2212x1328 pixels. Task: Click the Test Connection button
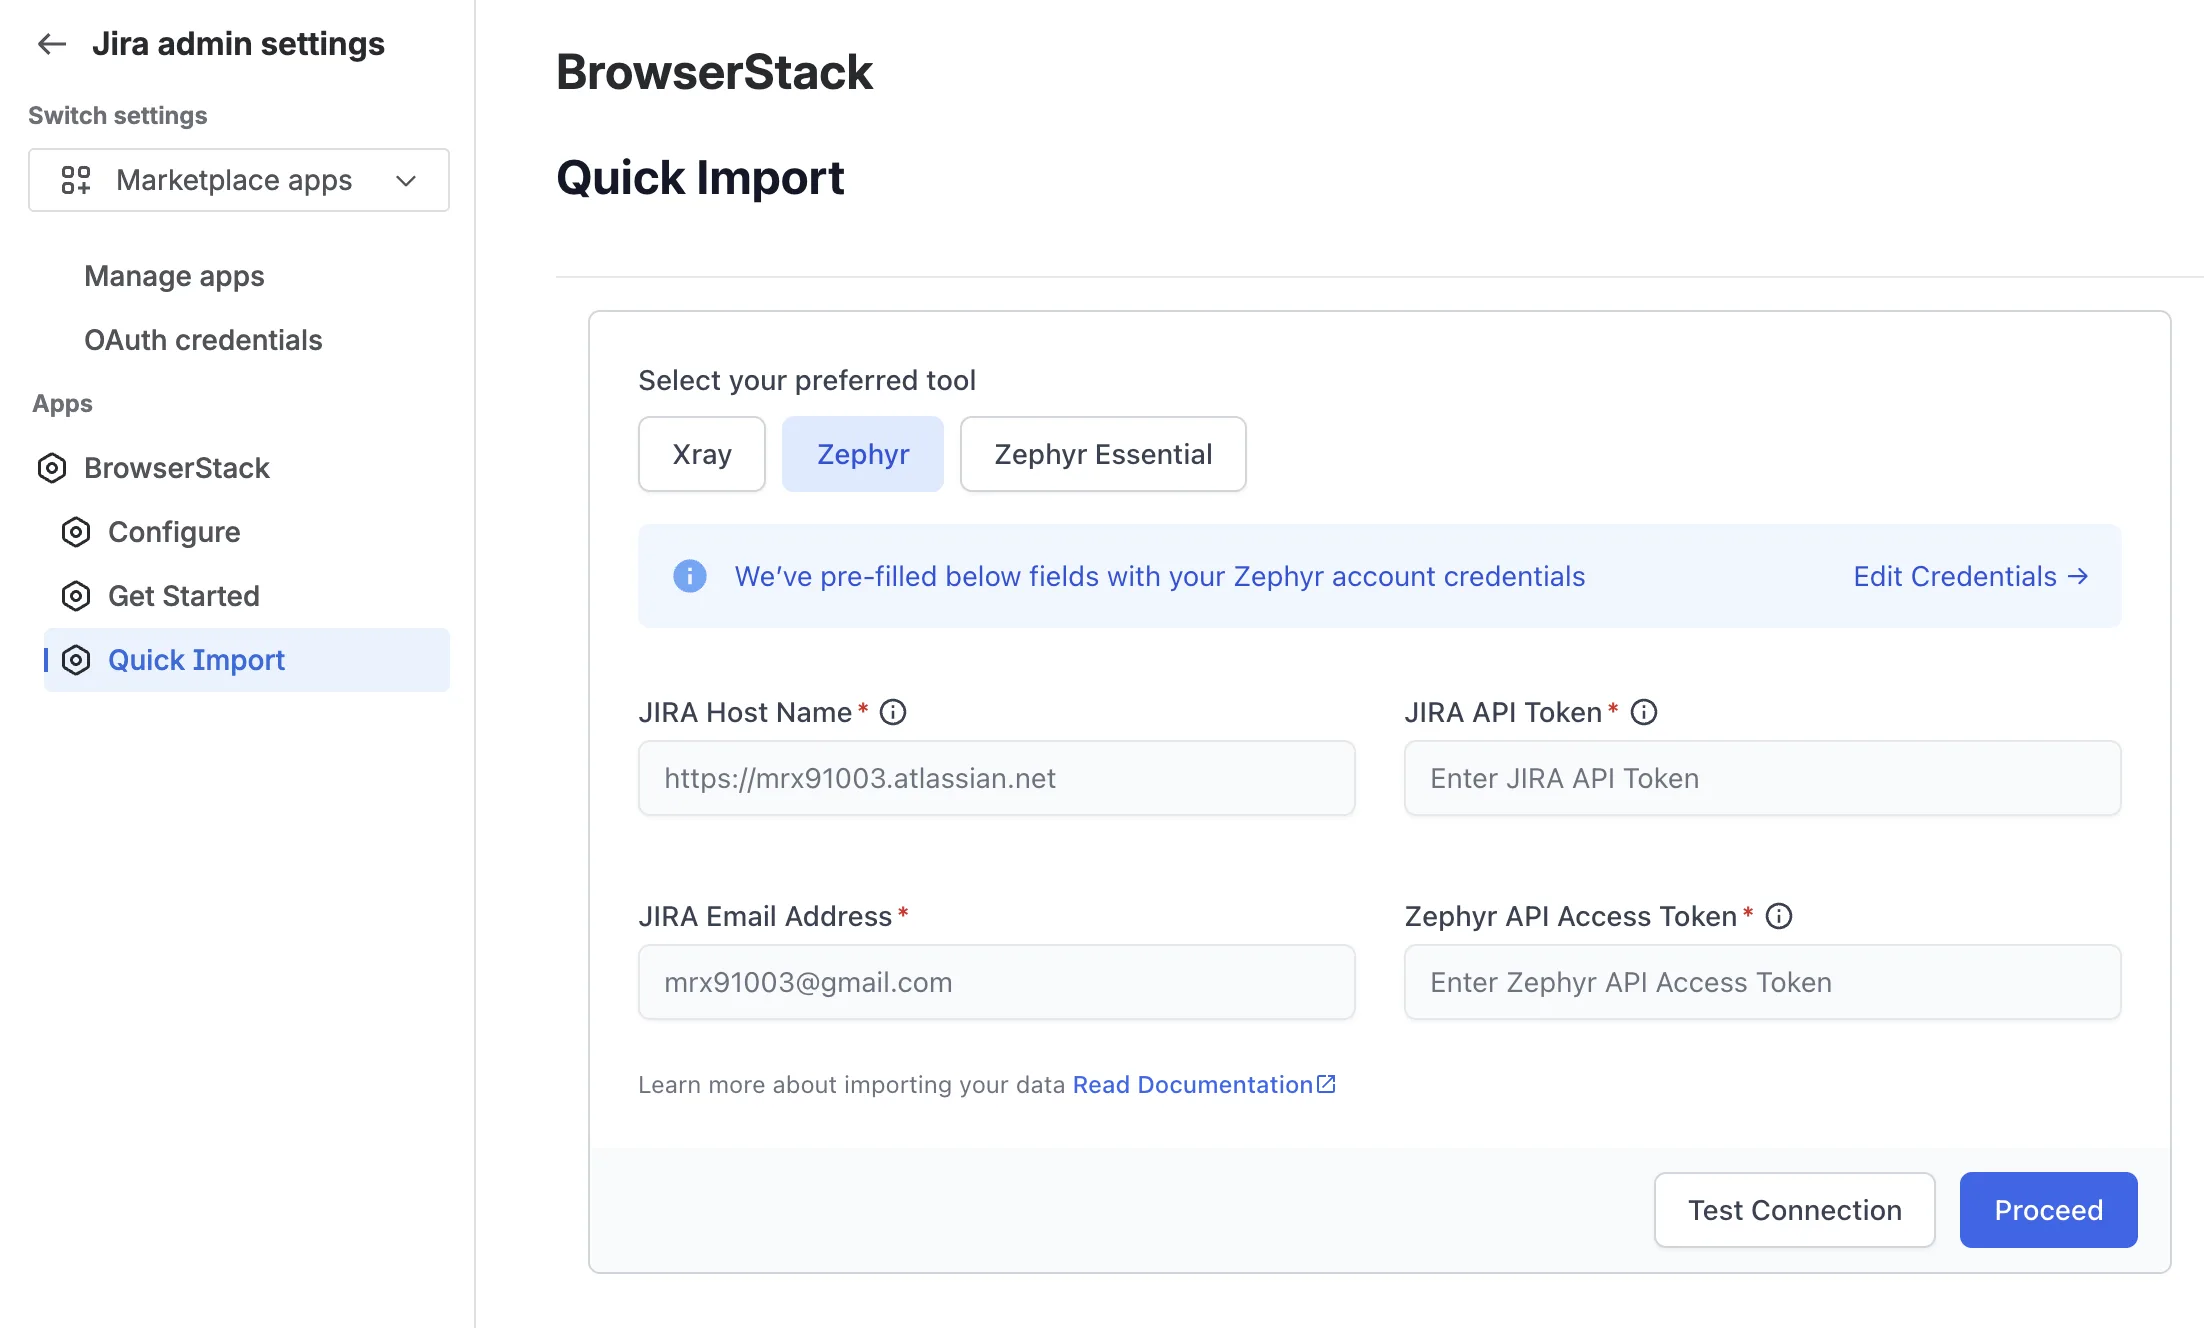click(1795, 1210)
